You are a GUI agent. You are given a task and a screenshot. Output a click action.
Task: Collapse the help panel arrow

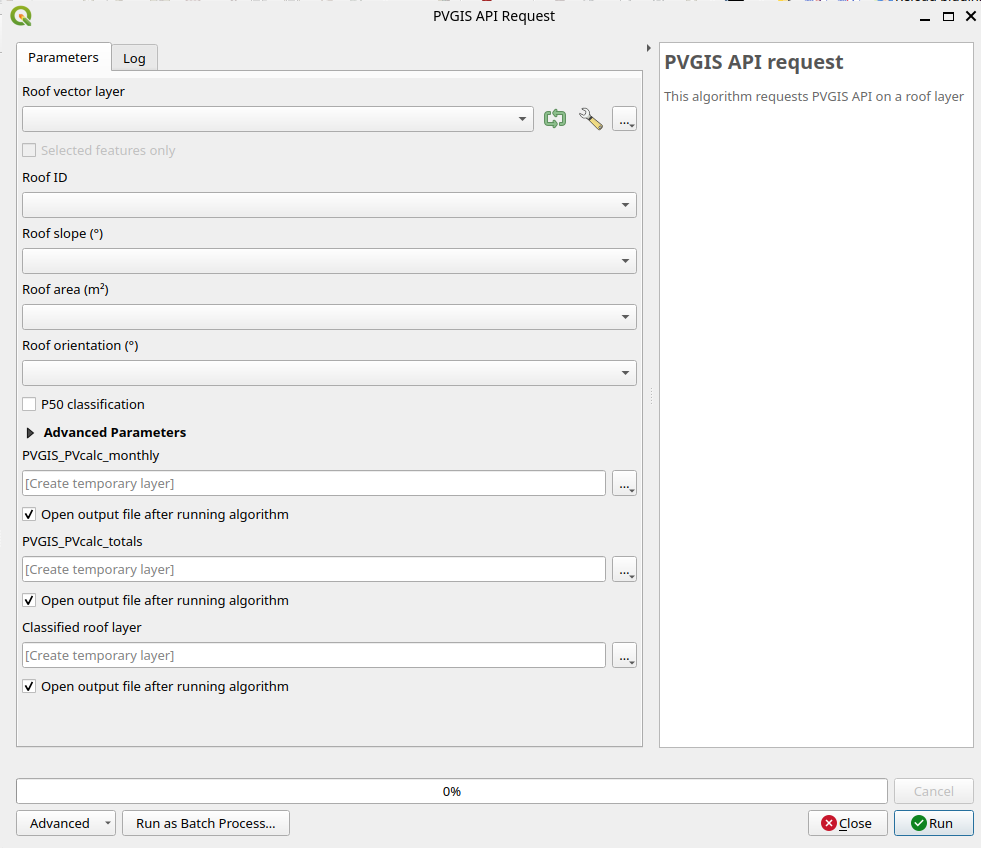pos(650,48)
